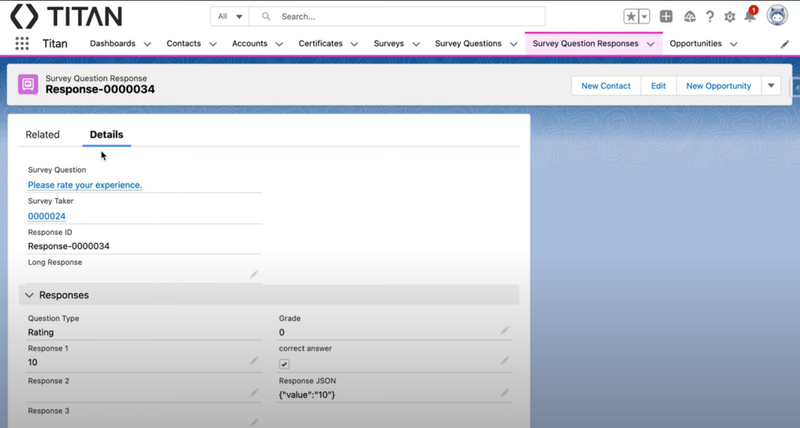
Task: Click into the global Search field
Action: [397, 16]
